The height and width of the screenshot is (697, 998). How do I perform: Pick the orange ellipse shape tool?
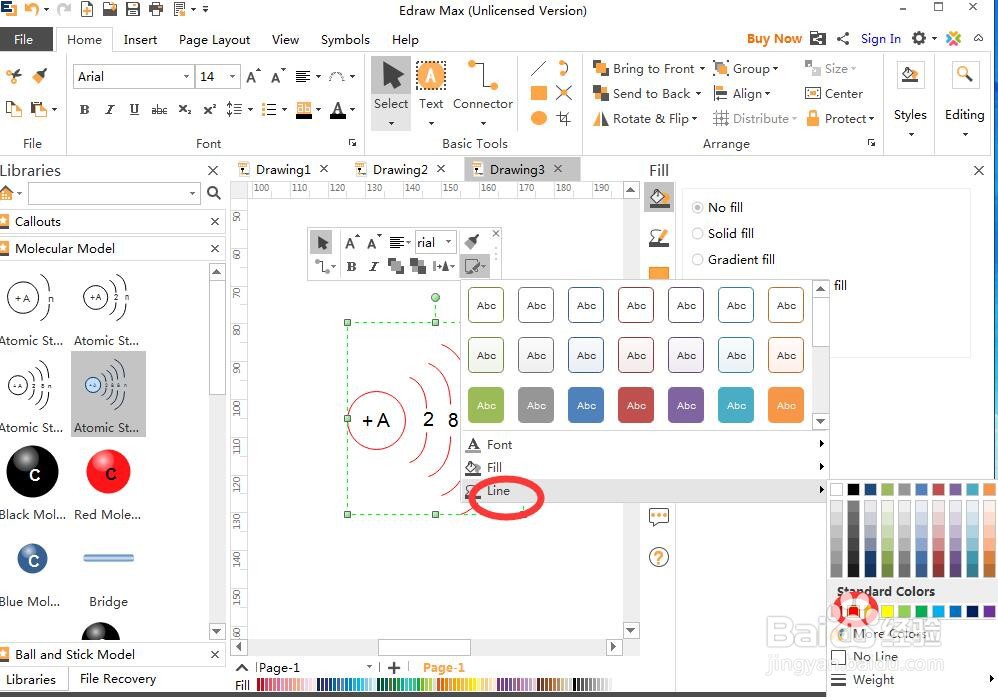point(538,118)
